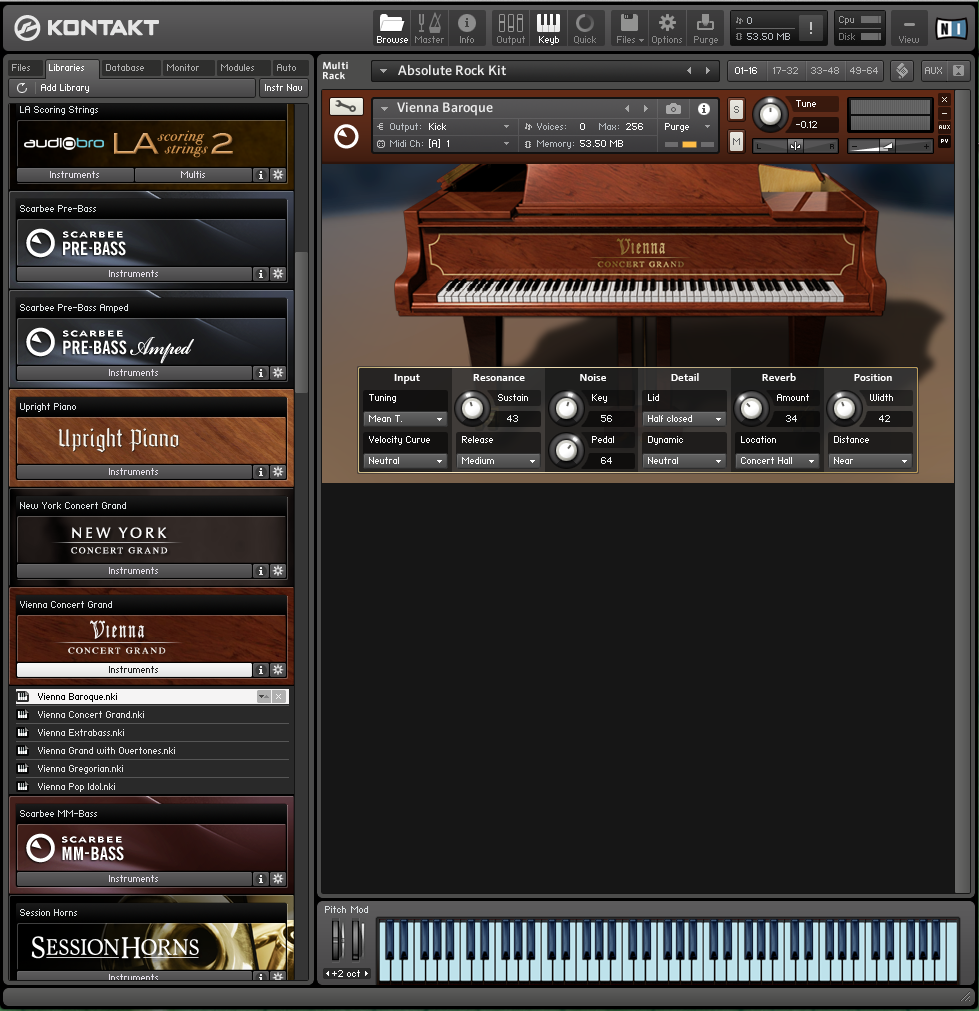This screenshot has height=1011, width=979.
Task: Toggle the on-screen Keyb keyboard
Action: 548,28
